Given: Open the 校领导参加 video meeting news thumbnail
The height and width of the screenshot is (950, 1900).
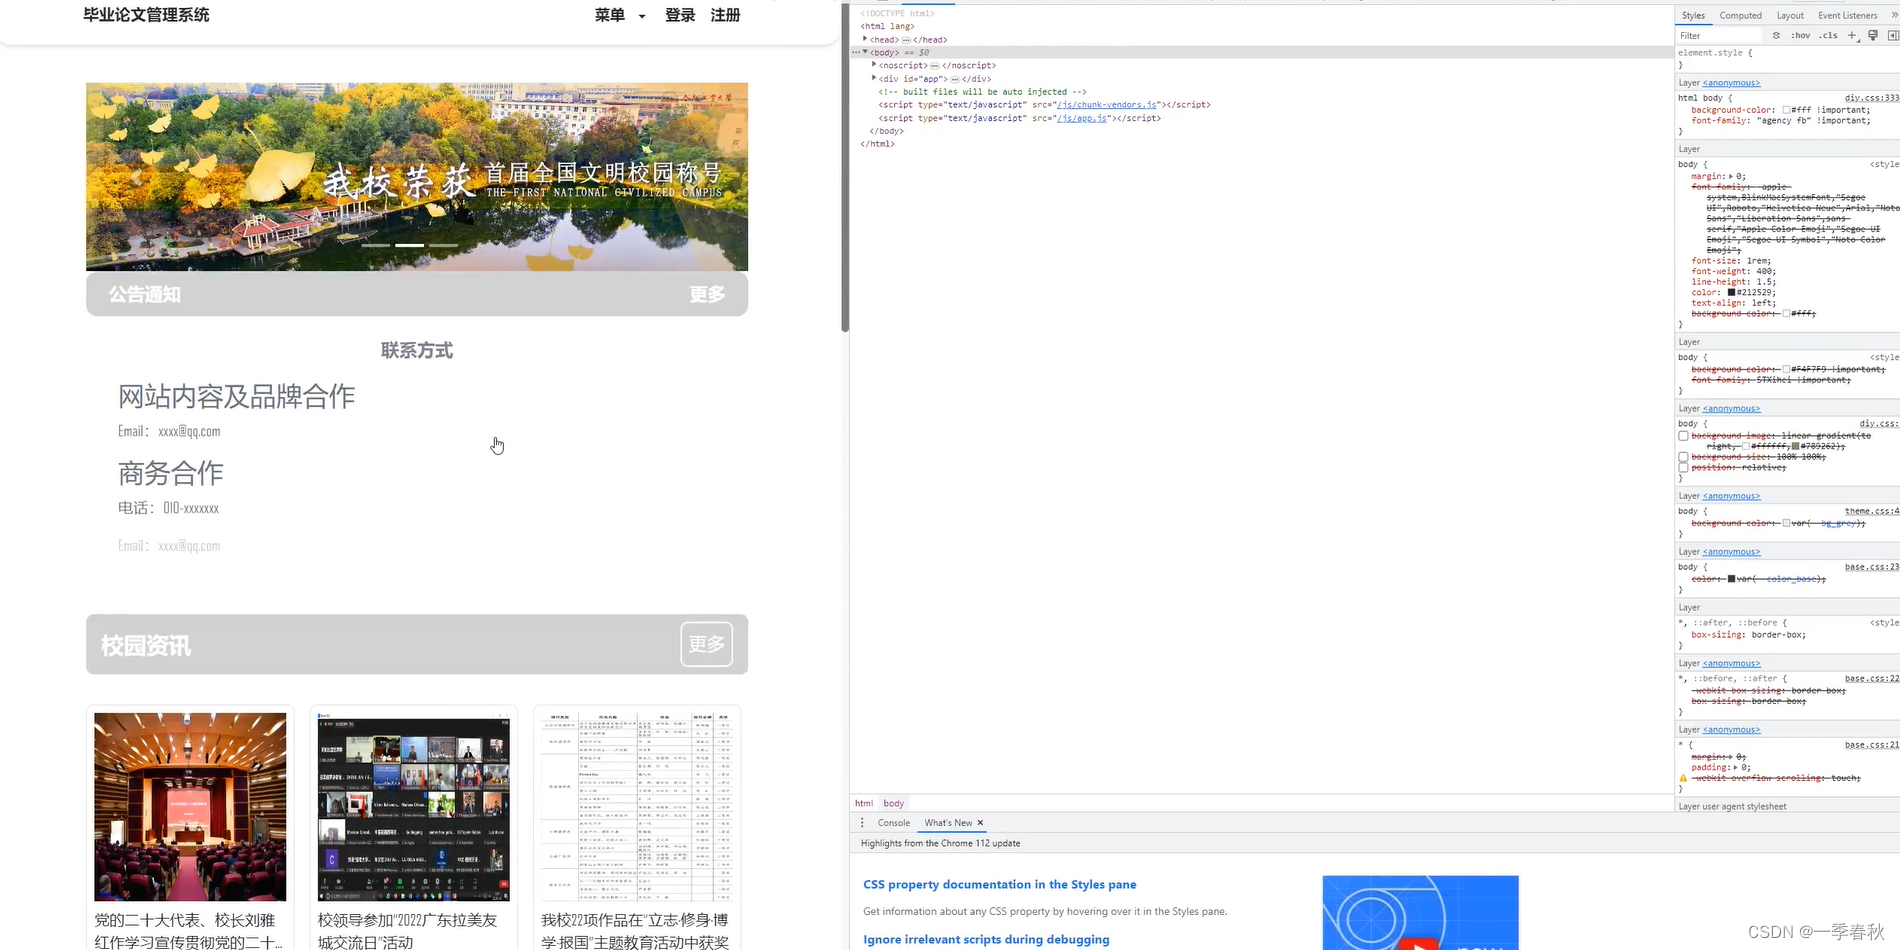Looking at the screenshot, I should (x=413, y=807).
